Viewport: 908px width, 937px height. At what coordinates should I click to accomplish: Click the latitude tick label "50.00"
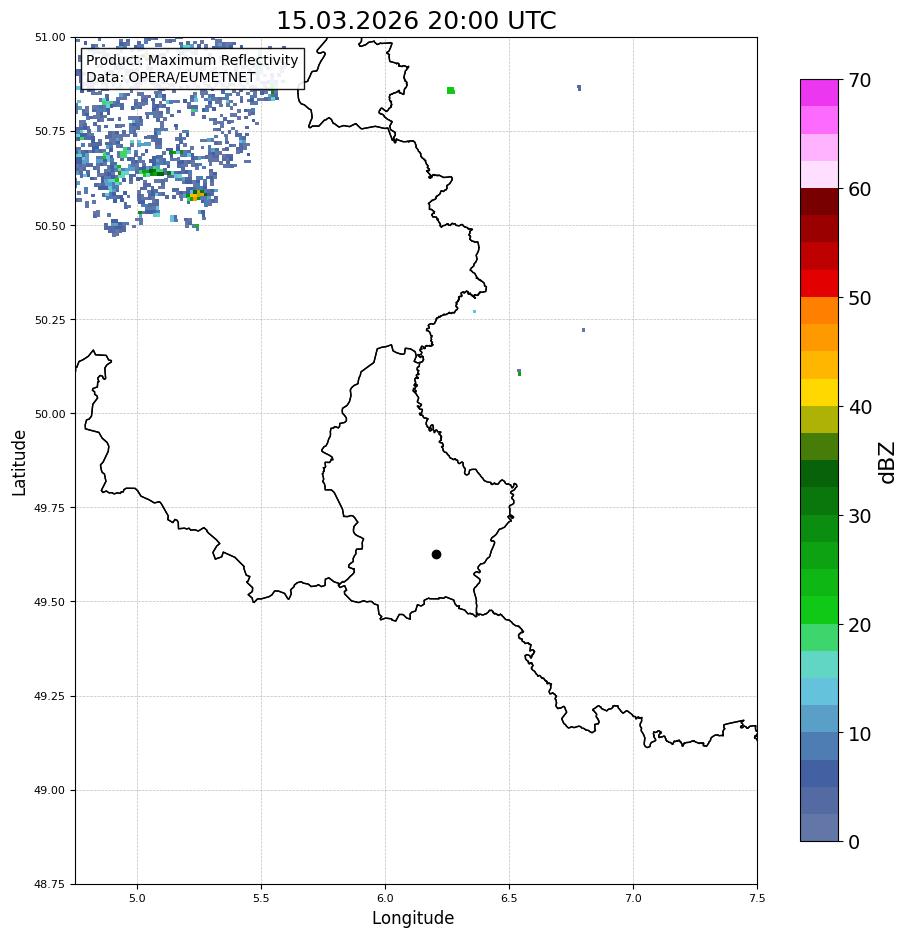click(x=50, y=414)
